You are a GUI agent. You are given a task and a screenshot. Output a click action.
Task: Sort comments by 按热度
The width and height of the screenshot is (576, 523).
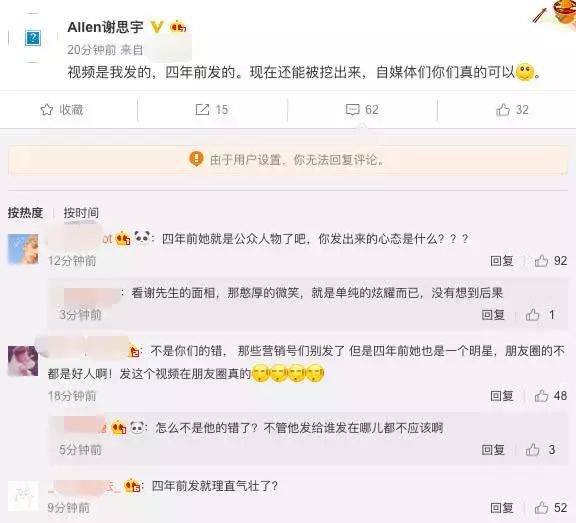point(25,213)
